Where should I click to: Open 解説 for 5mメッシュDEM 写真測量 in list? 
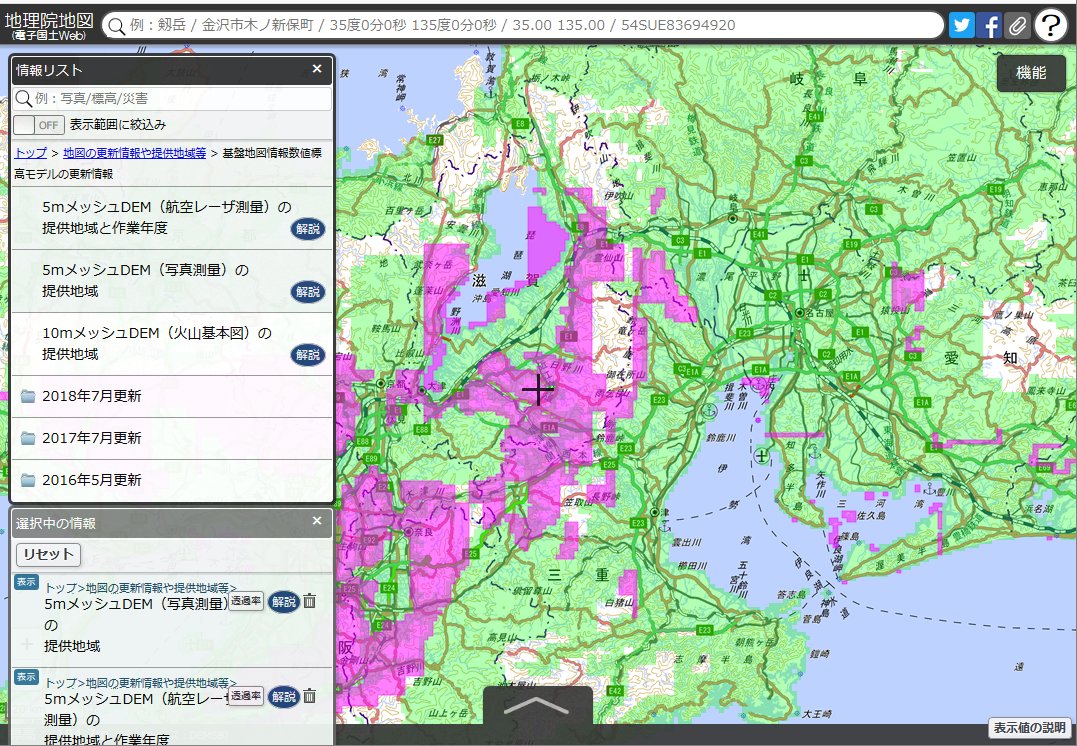click(308, 292)
